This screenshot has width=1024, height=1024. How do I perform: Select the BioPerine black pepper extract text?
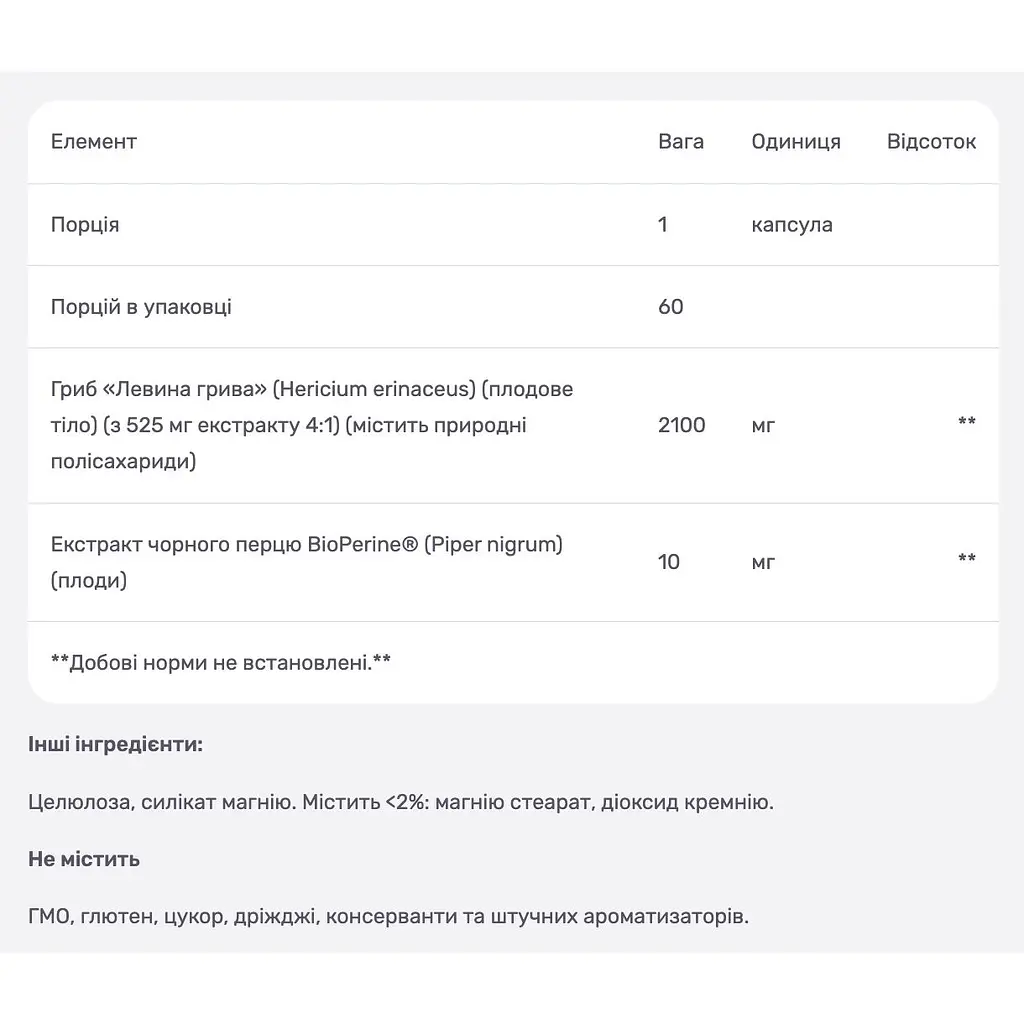(x=307, y=562)
